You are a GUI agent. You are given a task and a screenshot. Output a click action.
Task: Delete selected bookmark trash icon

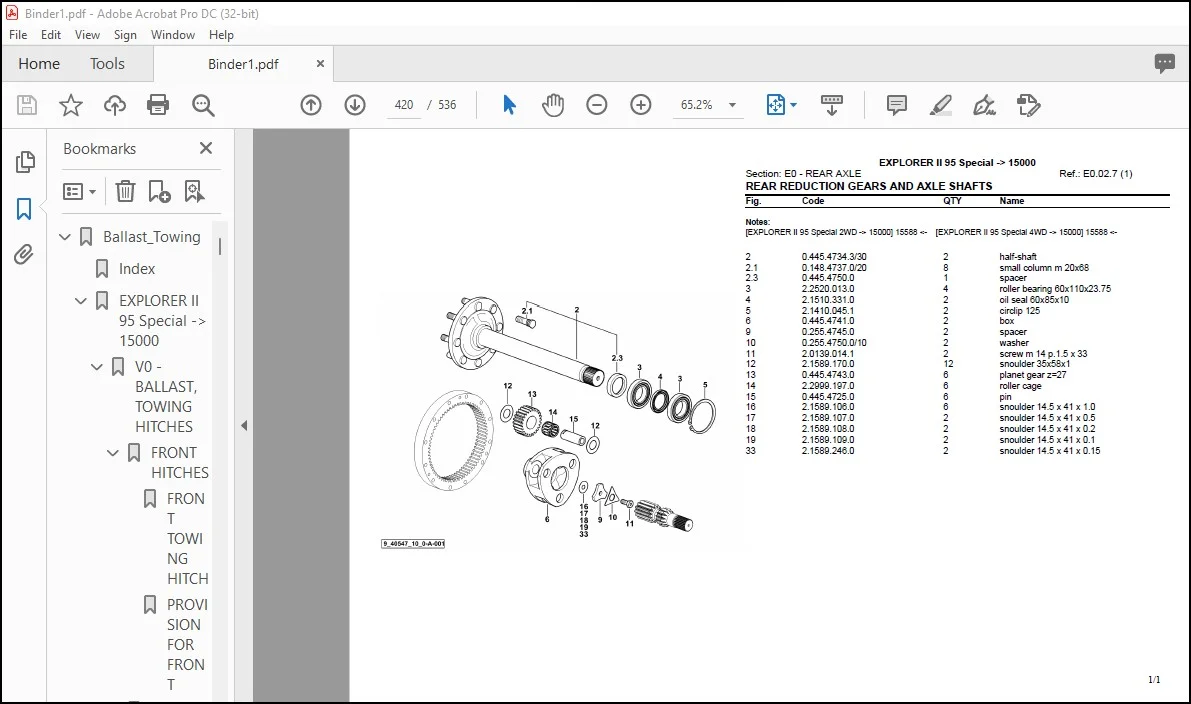125,191
